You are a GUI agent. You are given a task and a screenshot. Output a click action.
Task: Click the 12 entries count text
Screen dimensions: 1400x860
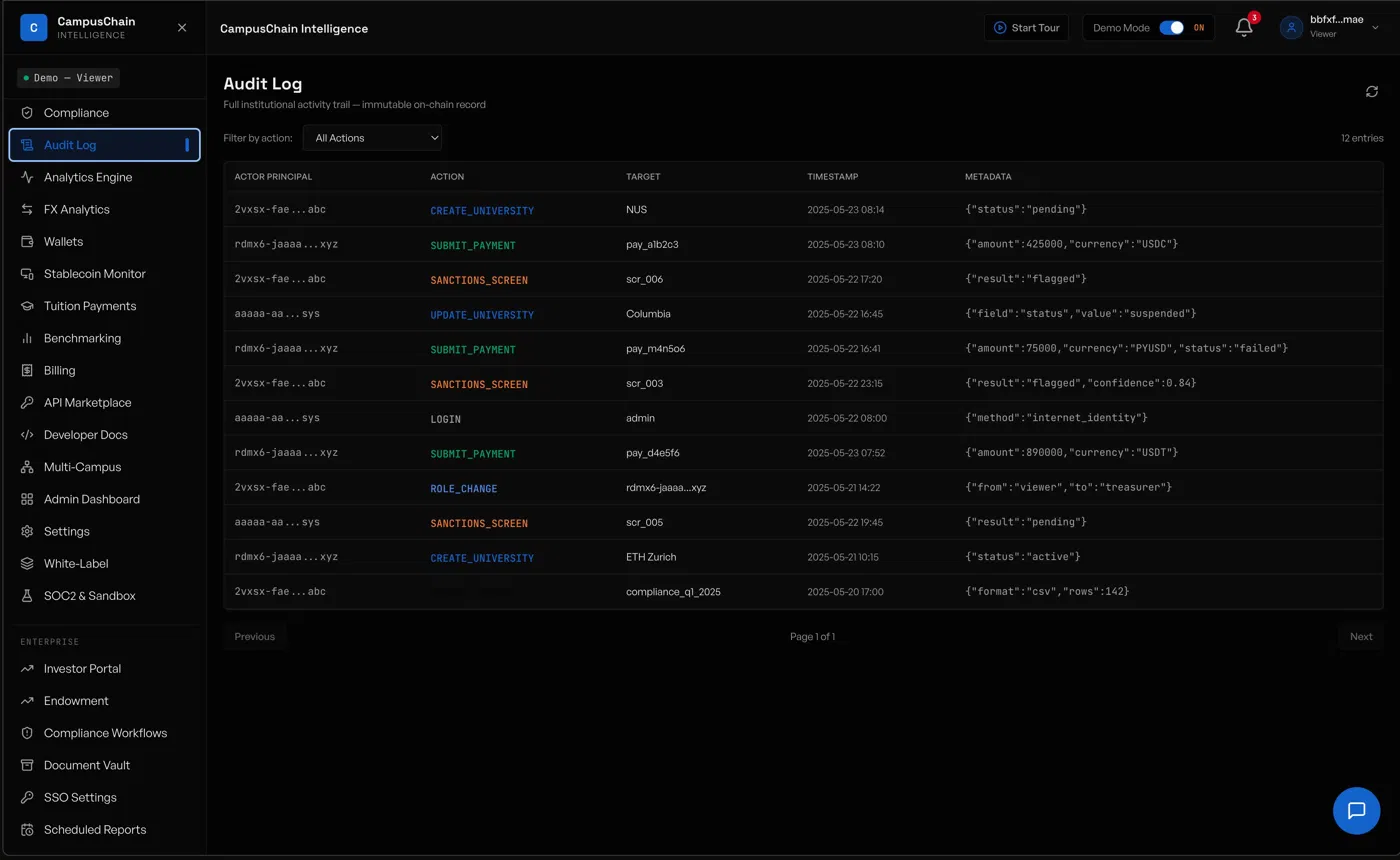pos(1362,138)
